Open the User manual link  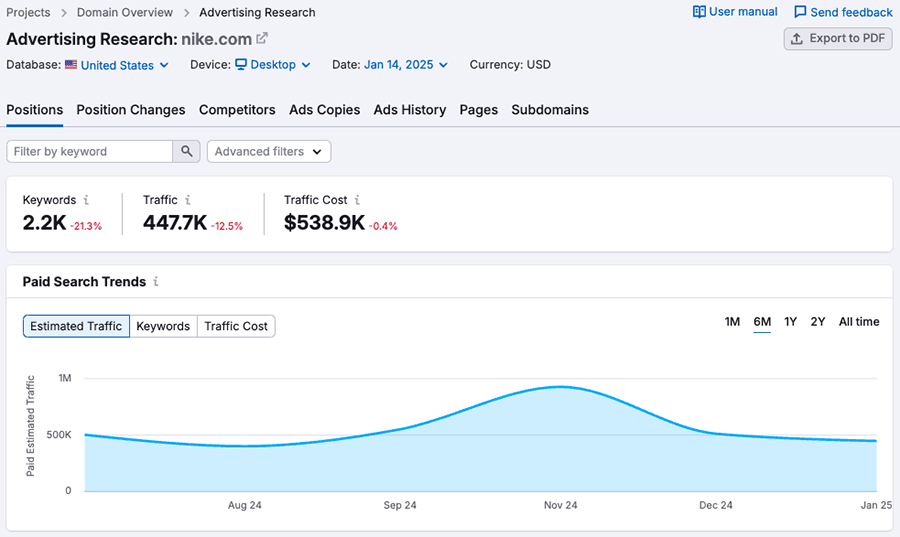(735, 12)
